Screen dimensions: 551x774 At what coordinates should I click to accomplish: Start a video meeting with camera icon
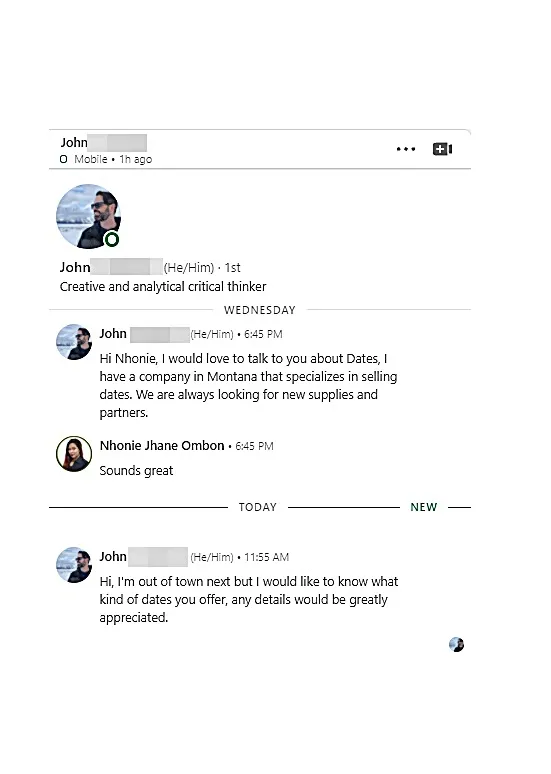(x=442, y=149)
